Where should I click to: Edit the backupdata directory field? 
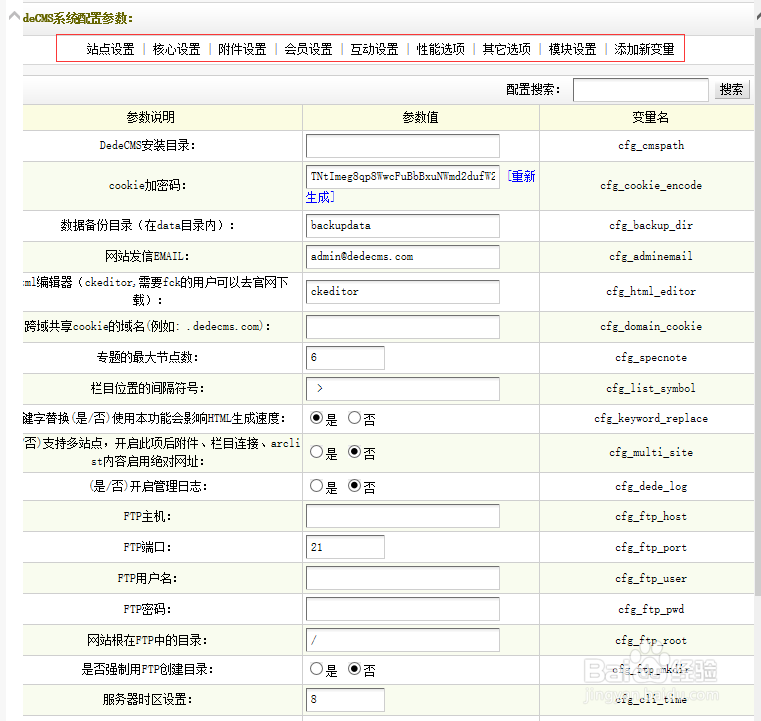coord(402,226)
